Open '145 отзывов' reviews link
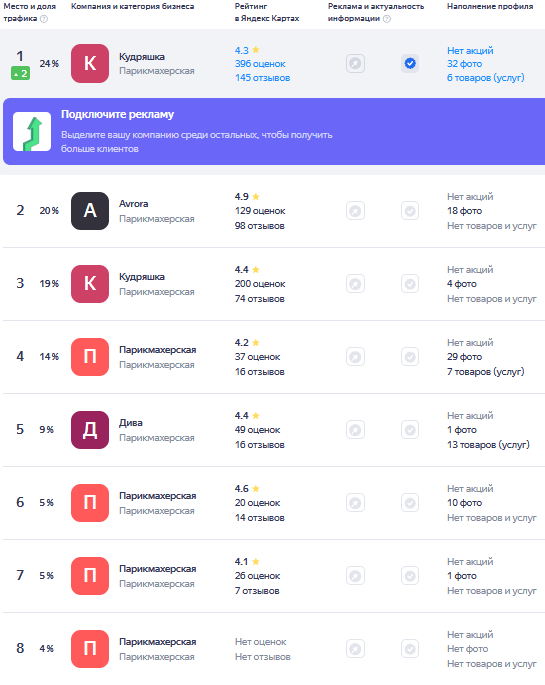 pos(262,78)
